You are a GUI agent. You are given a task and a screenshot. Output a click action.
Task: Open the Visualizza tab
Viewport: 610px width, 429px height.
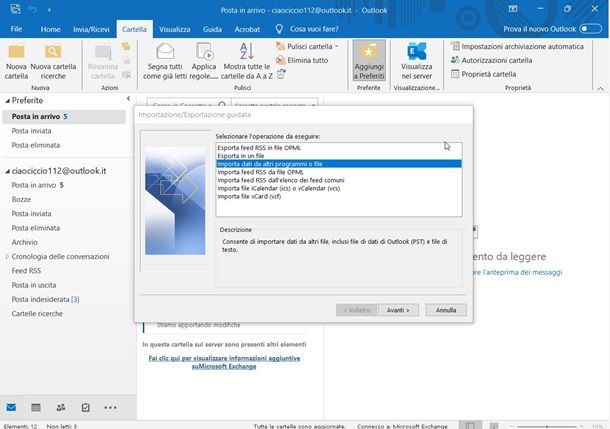[175, 29]
